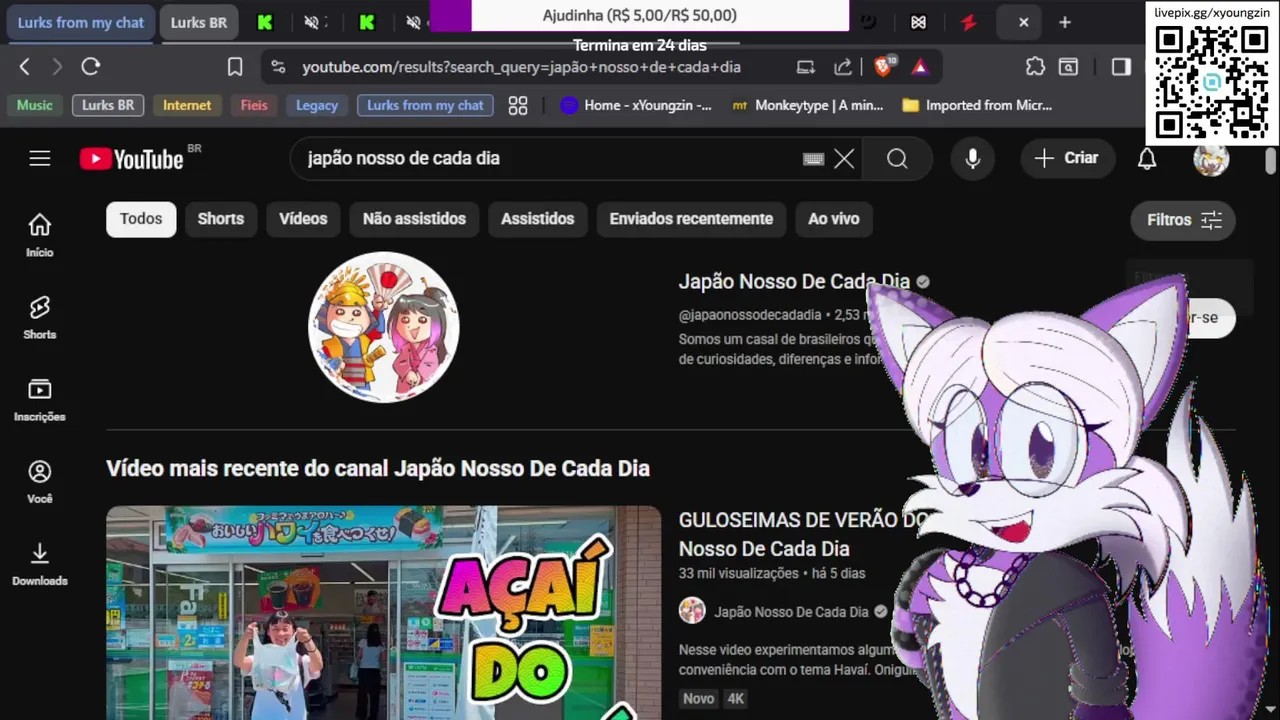Open the browser extensions puzzle icon

pos(1035,66)
